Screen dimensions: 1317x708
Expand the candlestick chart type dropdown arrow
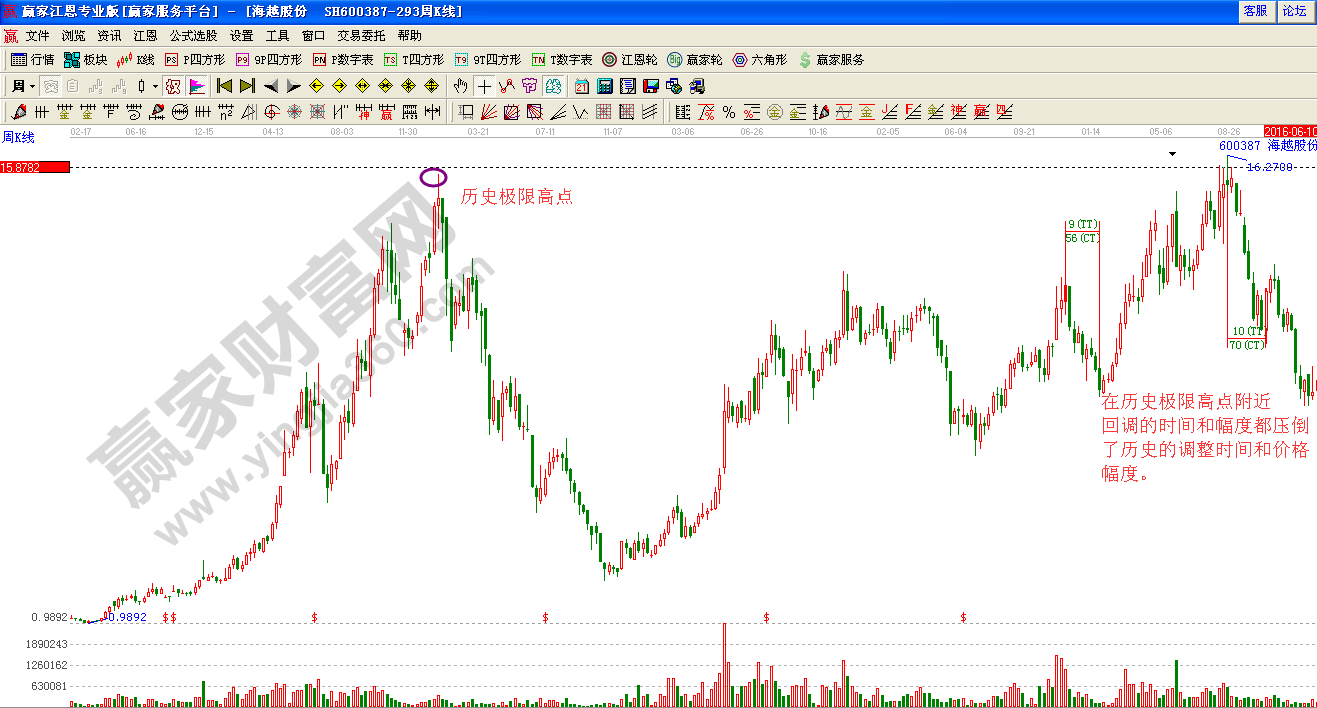[155, 86]
